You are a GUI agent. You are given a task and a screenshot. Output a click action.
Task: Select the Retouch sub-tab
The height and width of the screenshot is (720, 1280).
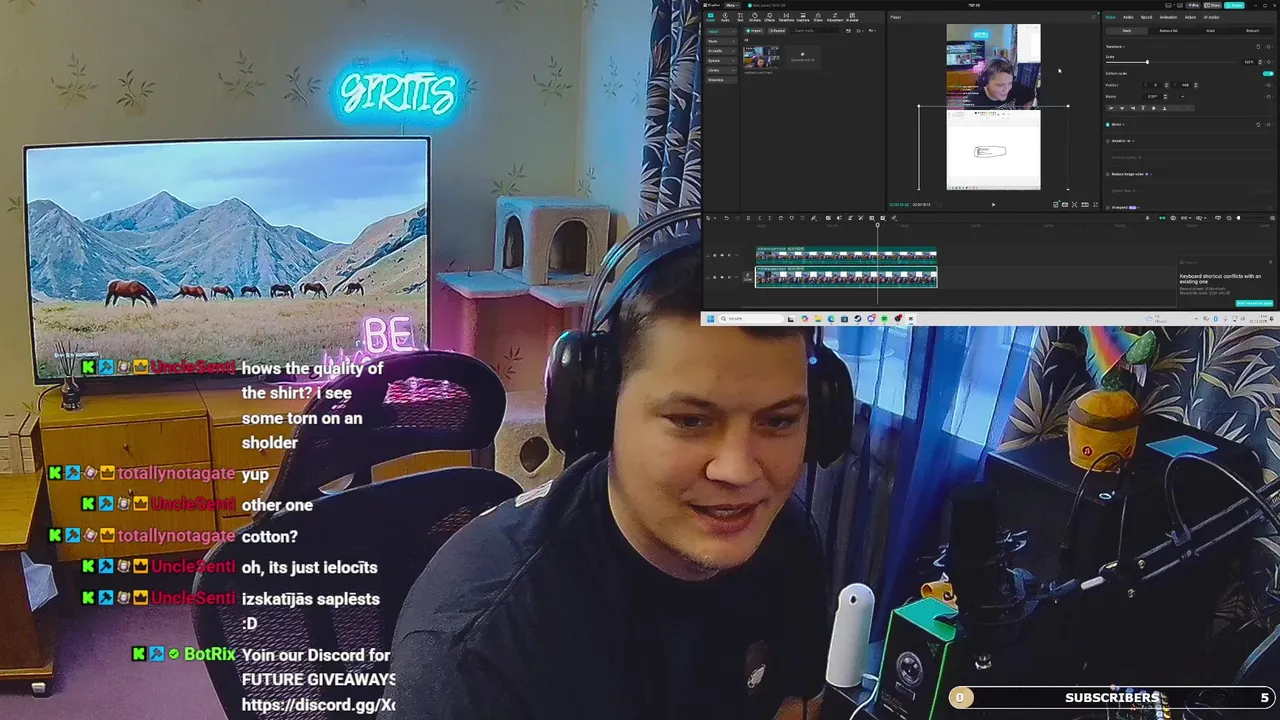point(1253,31)
